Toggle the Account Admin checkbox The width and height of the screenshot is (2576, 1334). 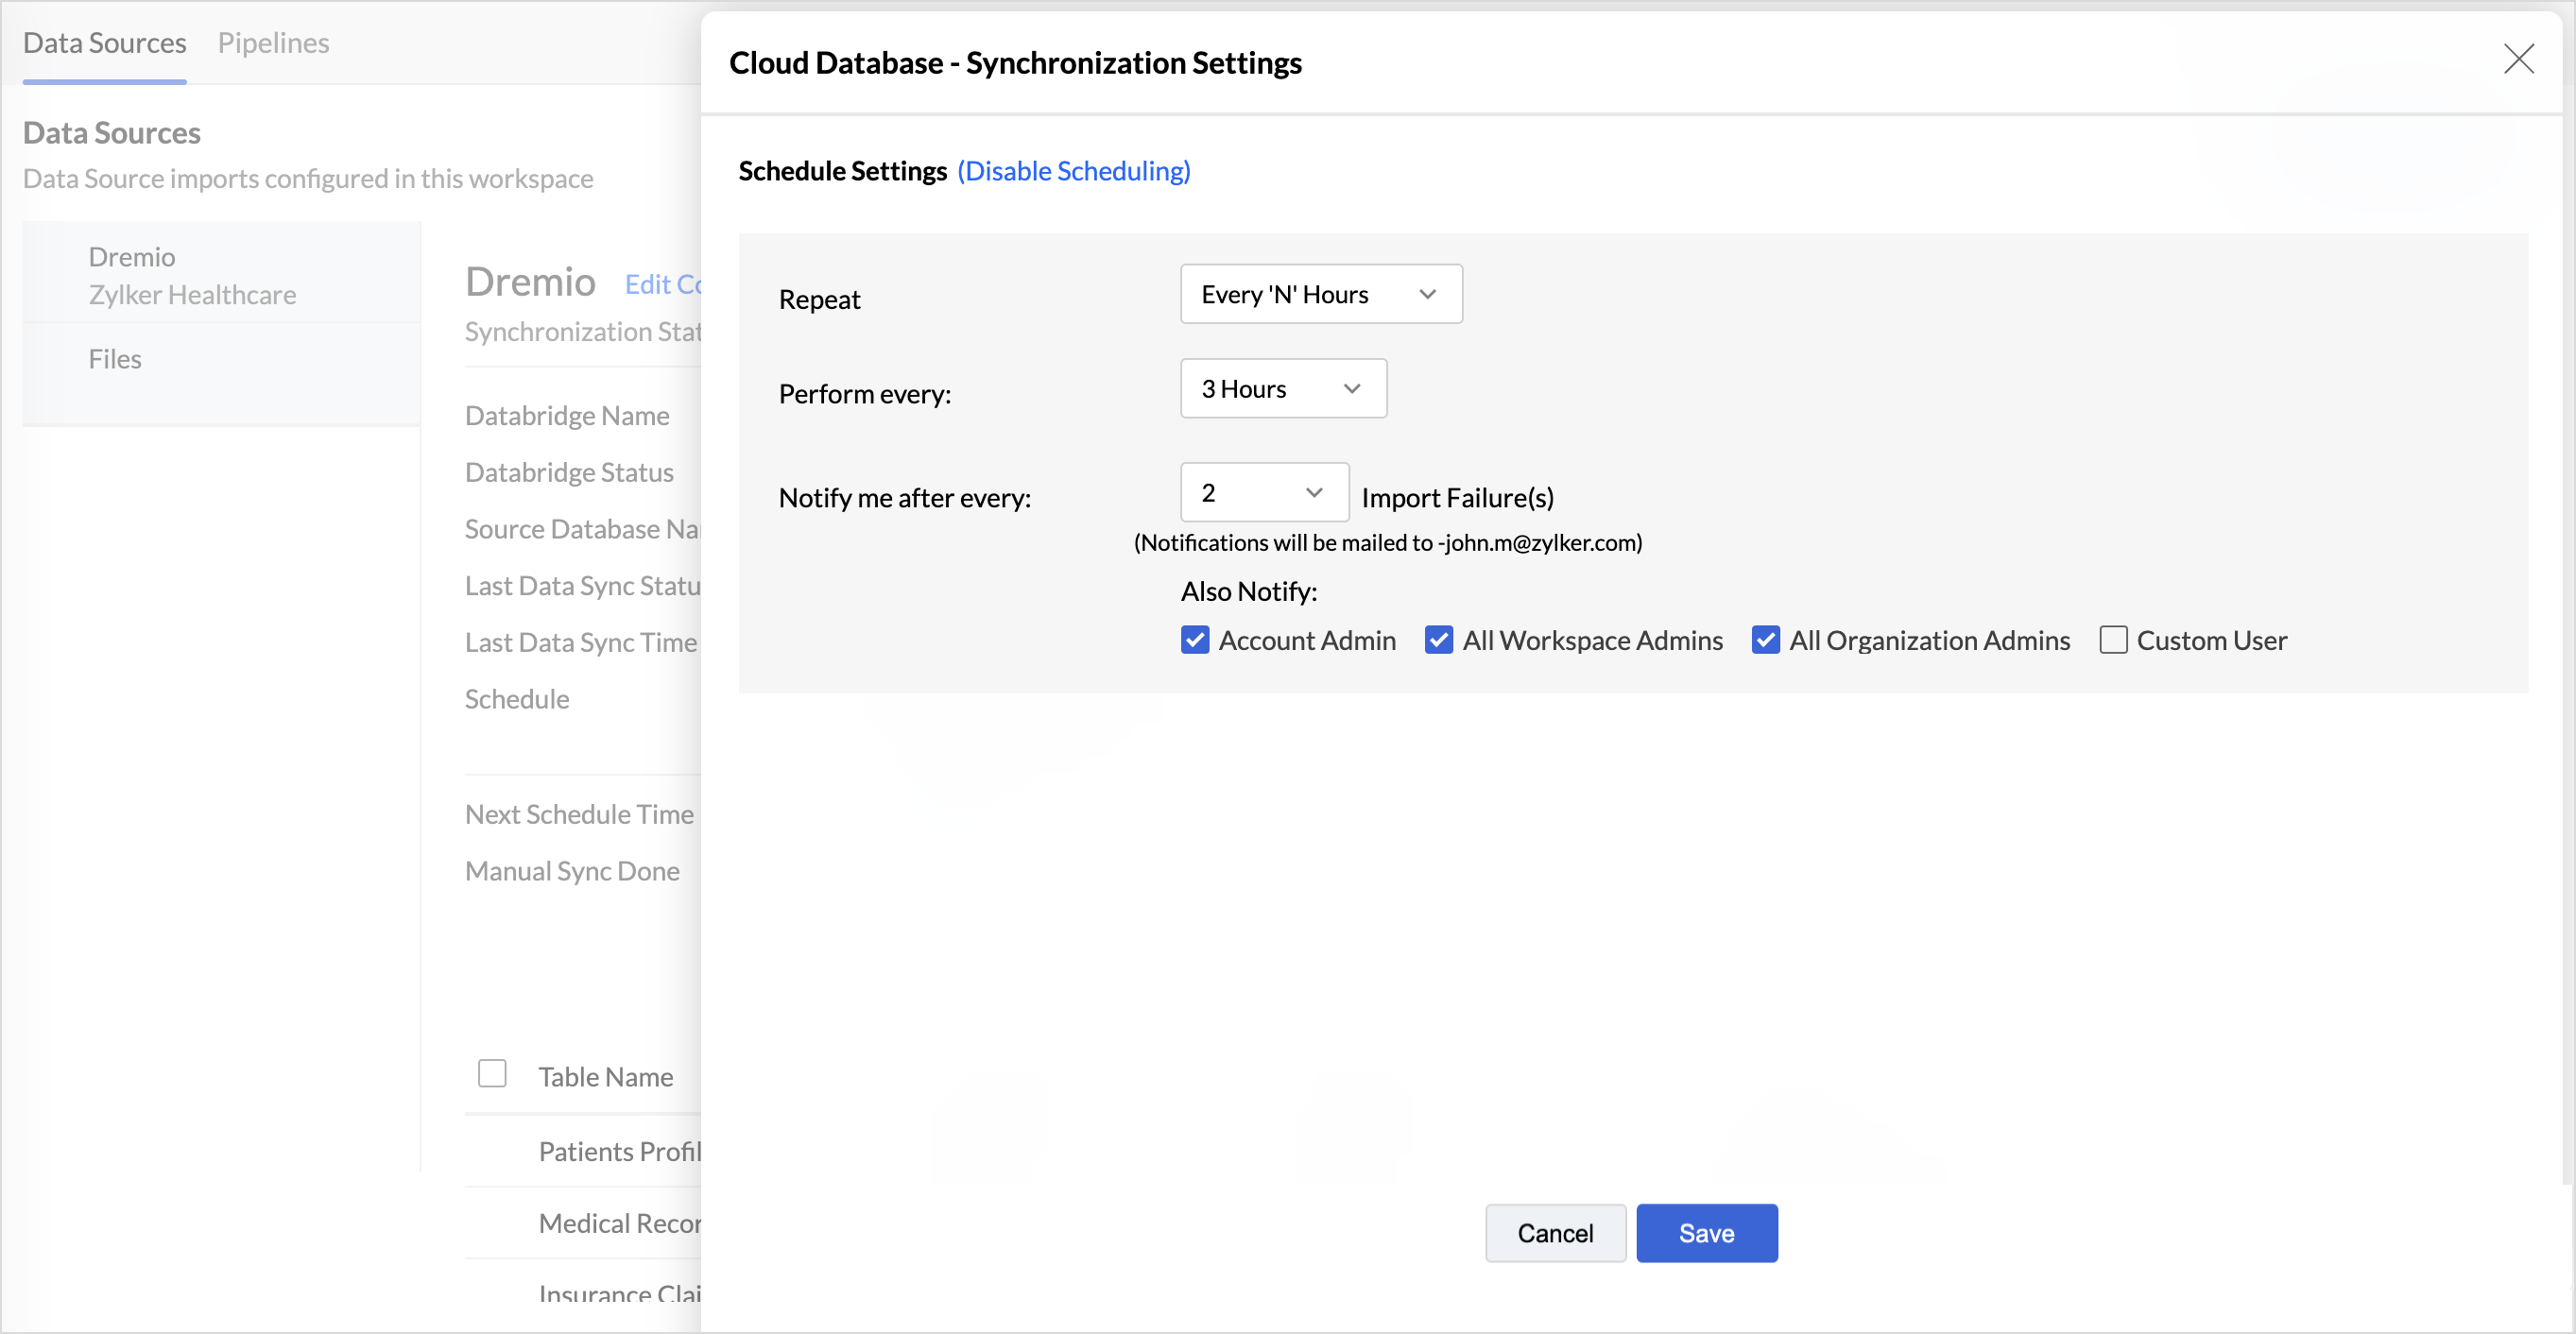(x=1195, y=640)
